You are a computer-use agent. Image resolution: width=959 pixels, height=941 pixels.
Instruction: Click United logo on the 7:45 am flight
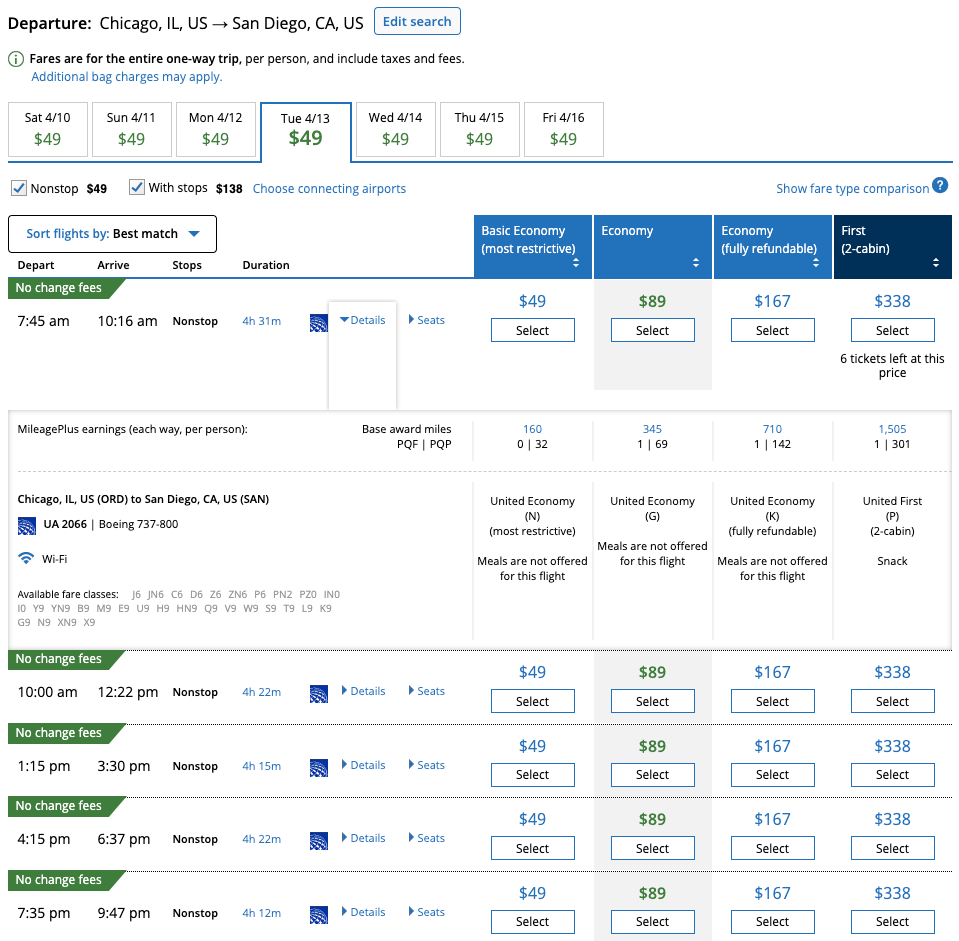tap(319, 322)
